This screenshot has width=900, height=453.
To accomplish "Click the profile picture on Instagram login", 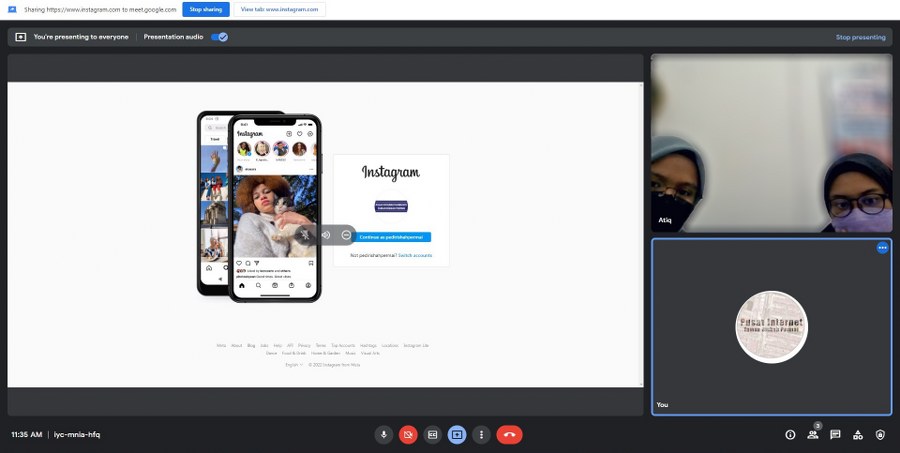I will (x=391, y=206).
